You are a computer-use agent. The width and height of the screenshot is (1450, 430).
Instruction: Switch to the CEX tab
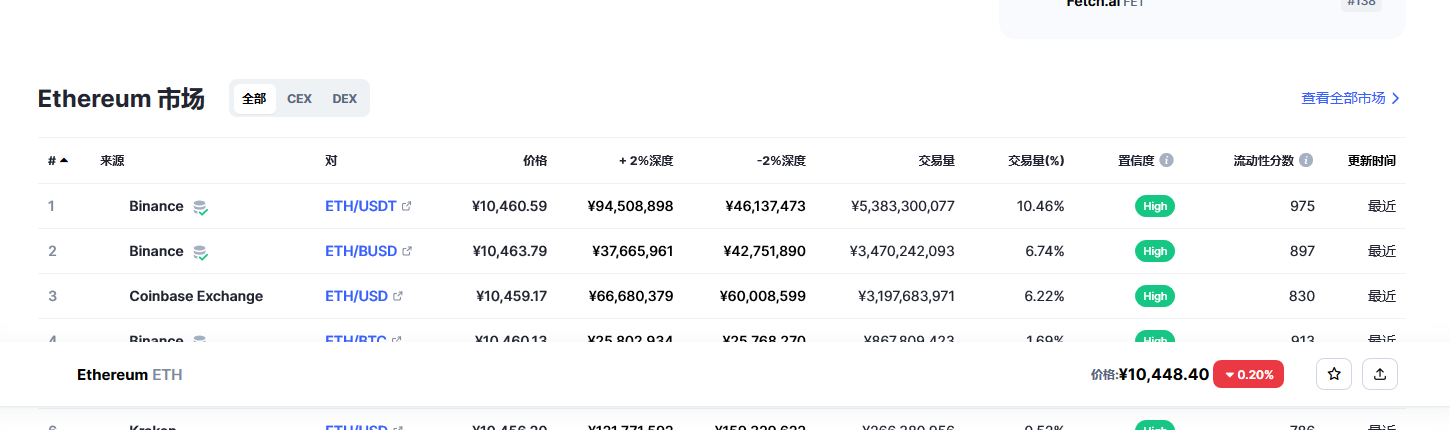[299, 98]
